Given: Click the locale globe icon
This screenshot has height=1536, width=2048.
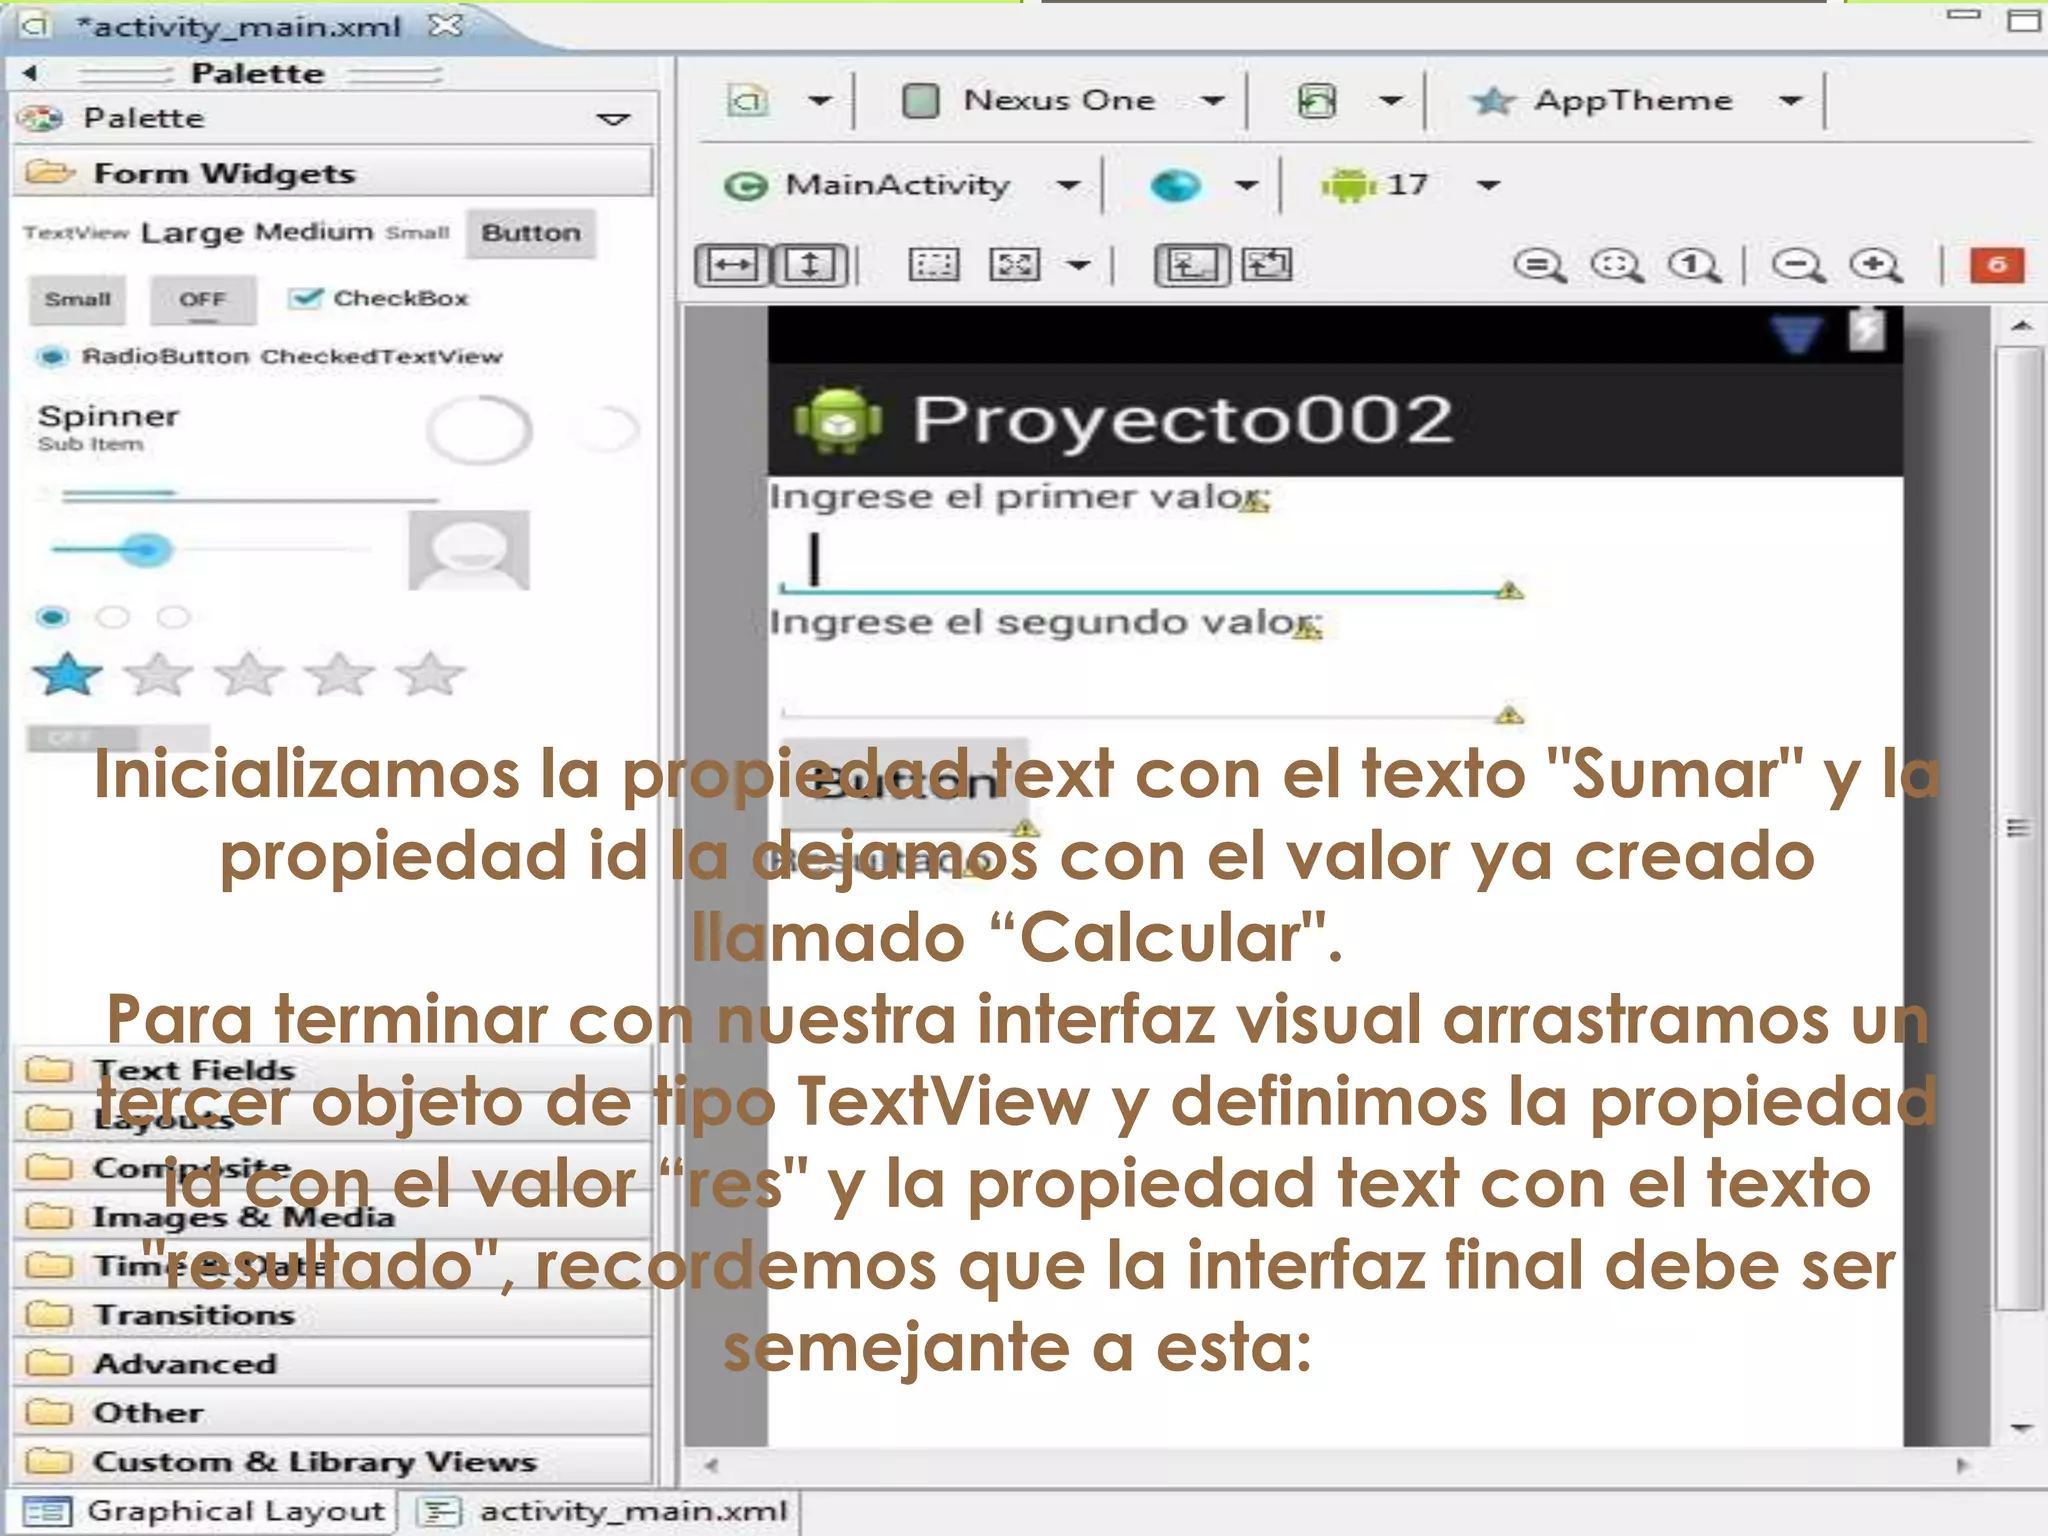Looking at the screenshot, I should (1175, 185).
